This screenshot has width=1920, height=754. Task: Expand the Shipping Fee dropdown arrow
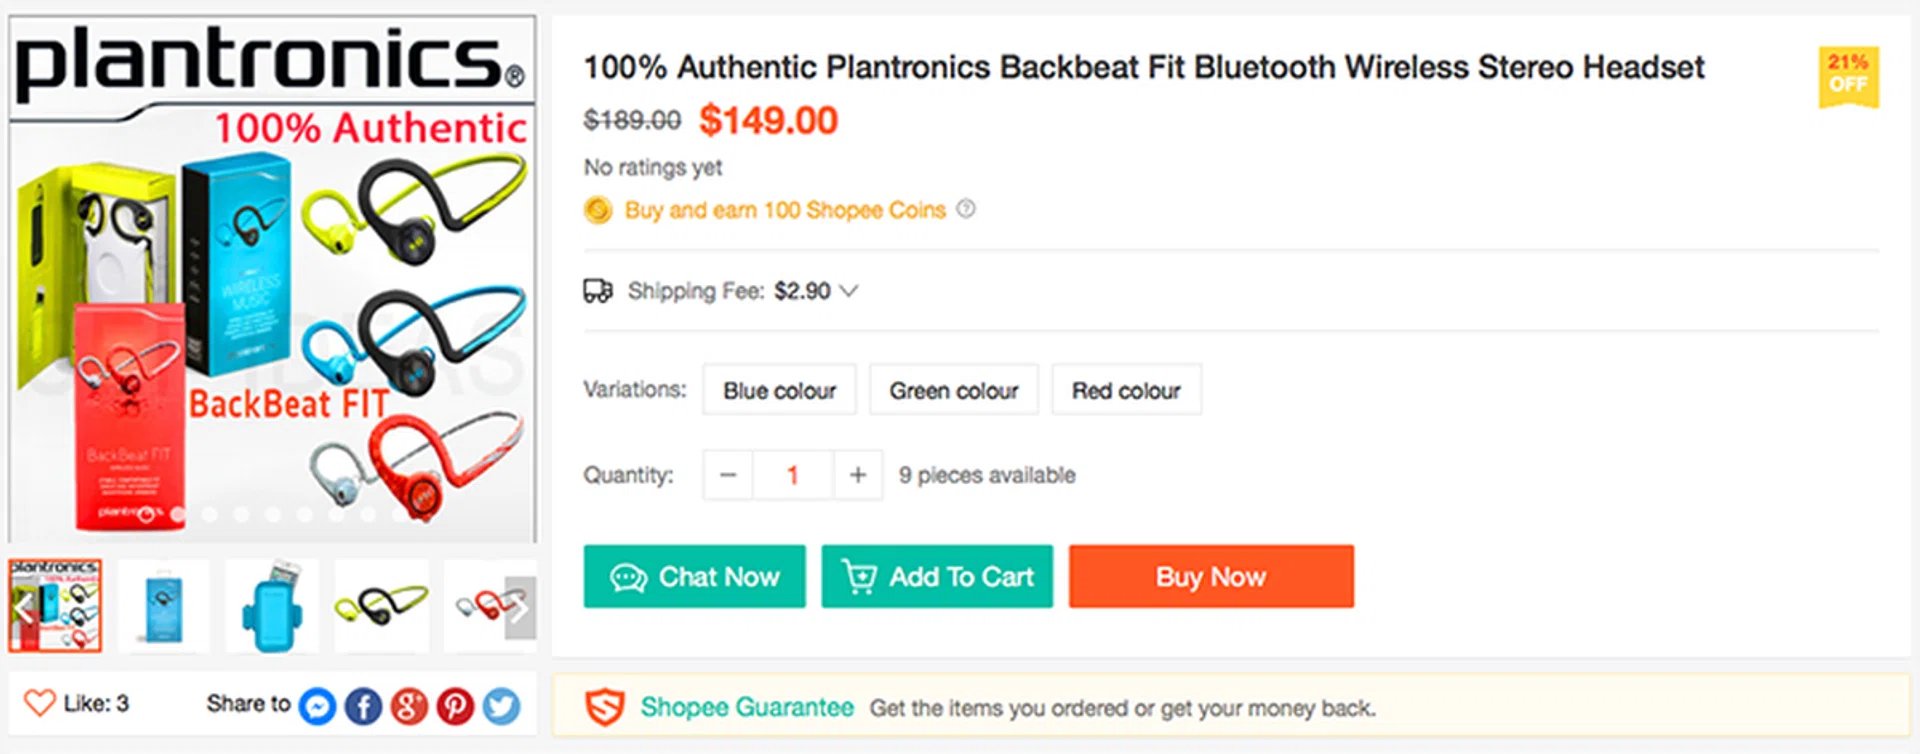[x=849, y=291]
